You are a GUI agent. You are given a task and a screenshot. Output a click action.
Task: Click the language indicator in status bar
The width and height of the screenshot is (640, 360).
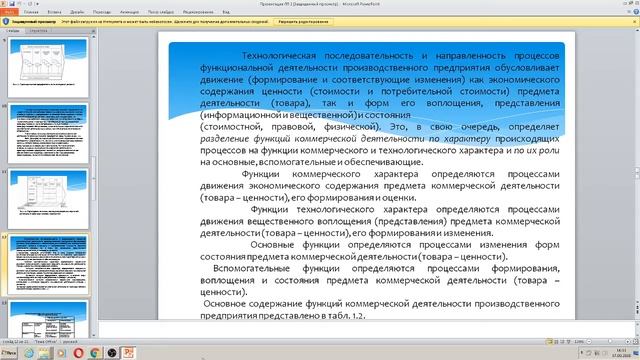(x=69, y=342)
